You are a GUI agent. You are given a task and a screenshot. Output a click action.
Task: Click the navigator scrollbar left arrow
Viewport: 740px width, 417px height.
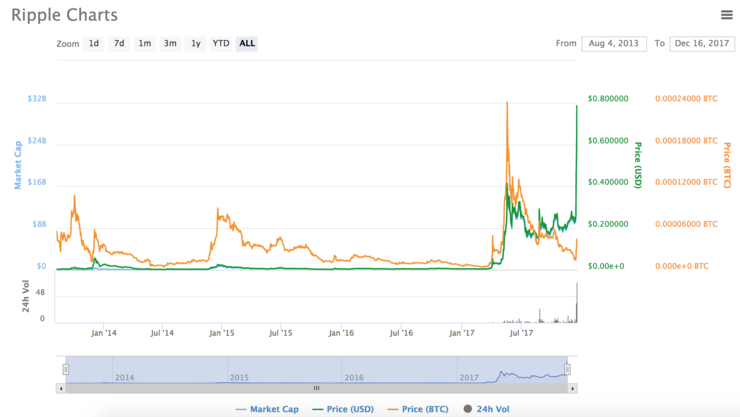[x=61, y=389]
